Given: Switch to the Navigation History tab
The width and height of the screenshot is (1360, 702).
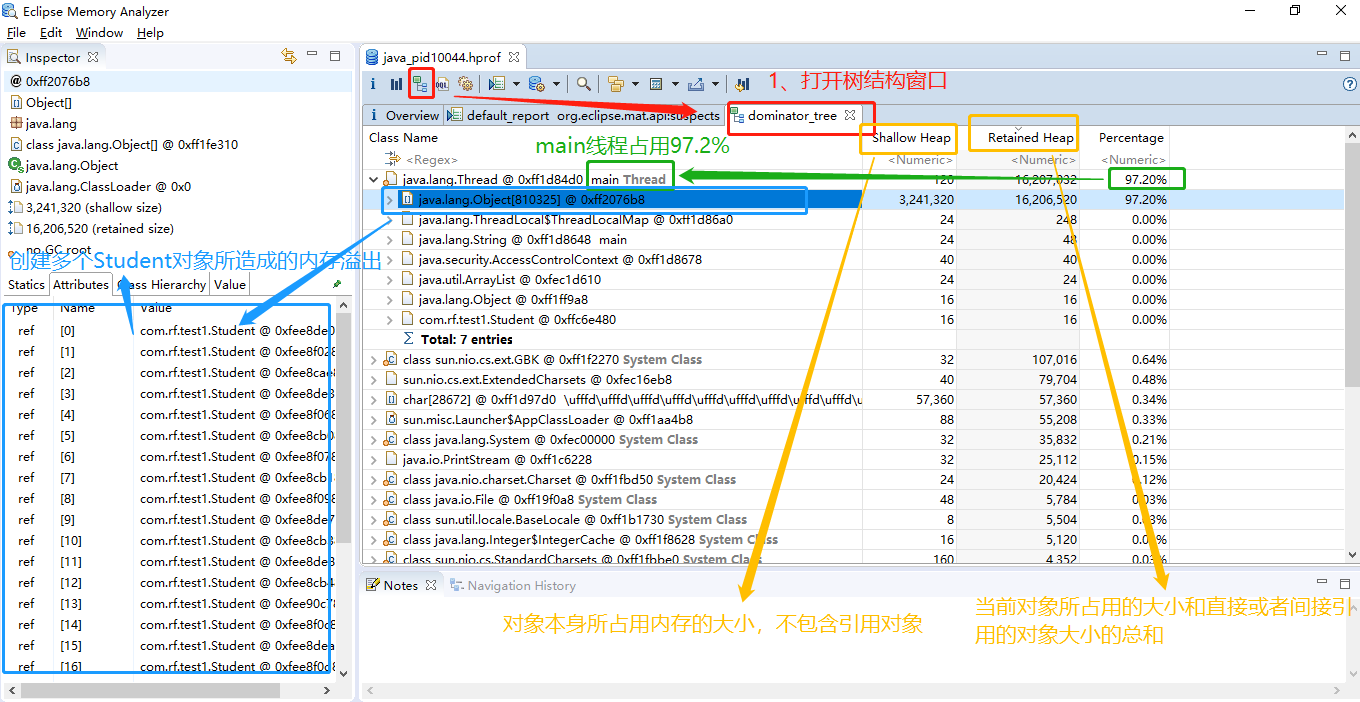Looking at the screenshot, I should pos(513,585).
